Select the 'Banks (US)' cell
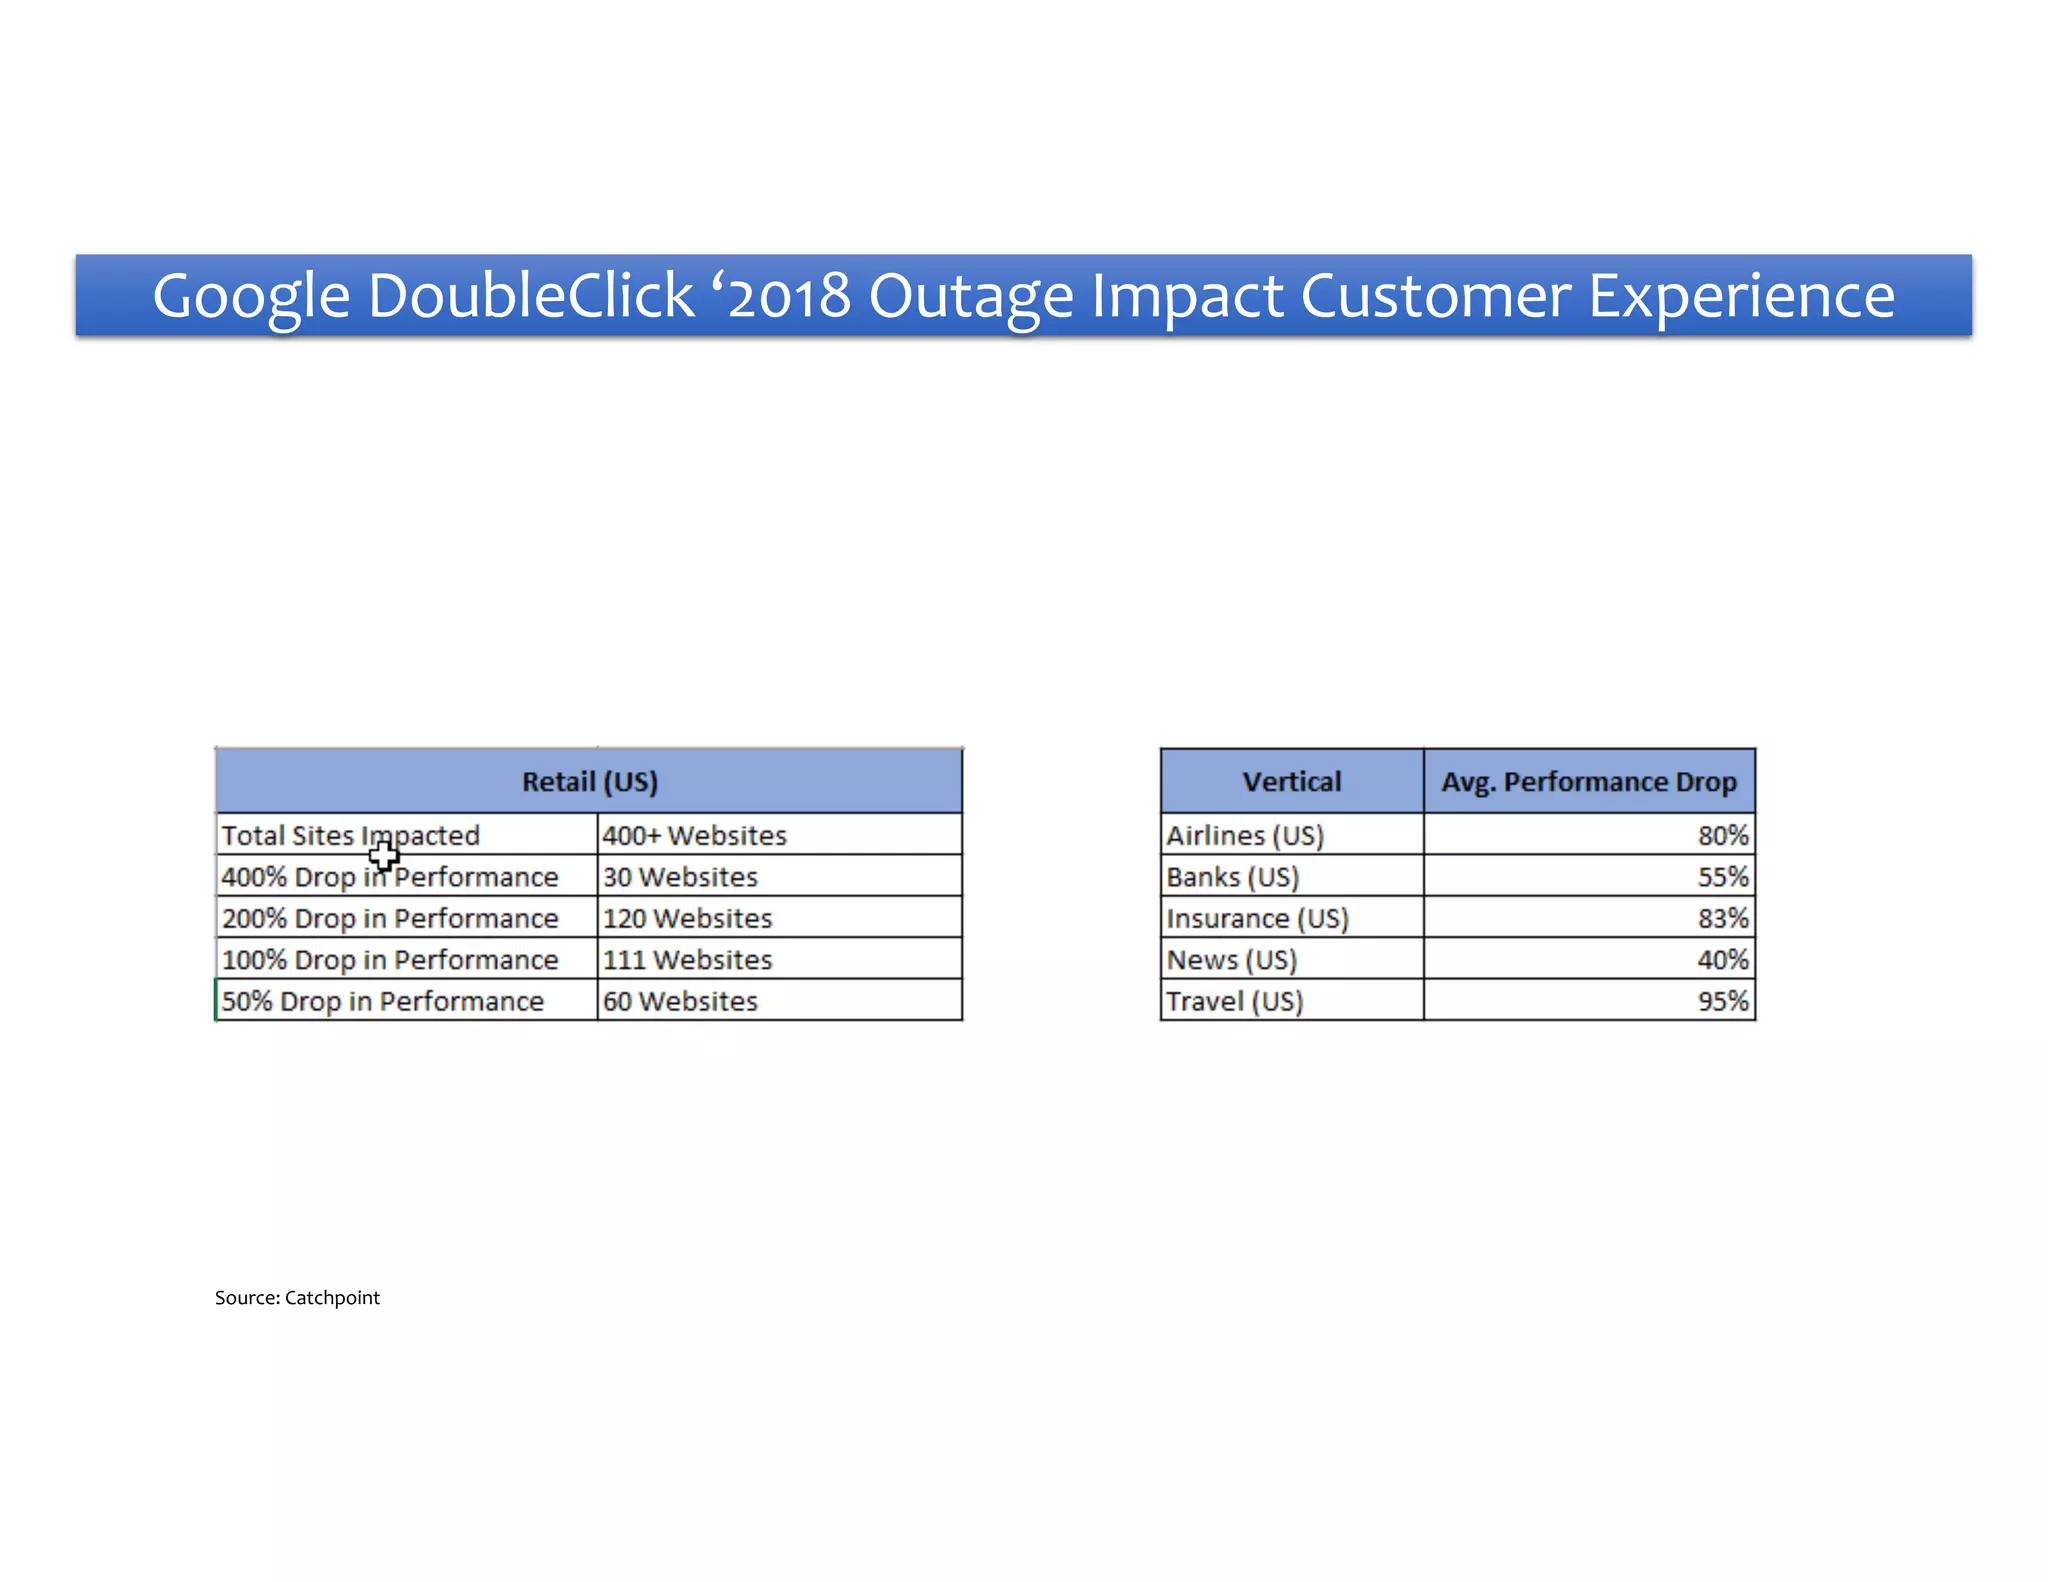The image size is (2048, 1582). click(x=1292, y=876)
